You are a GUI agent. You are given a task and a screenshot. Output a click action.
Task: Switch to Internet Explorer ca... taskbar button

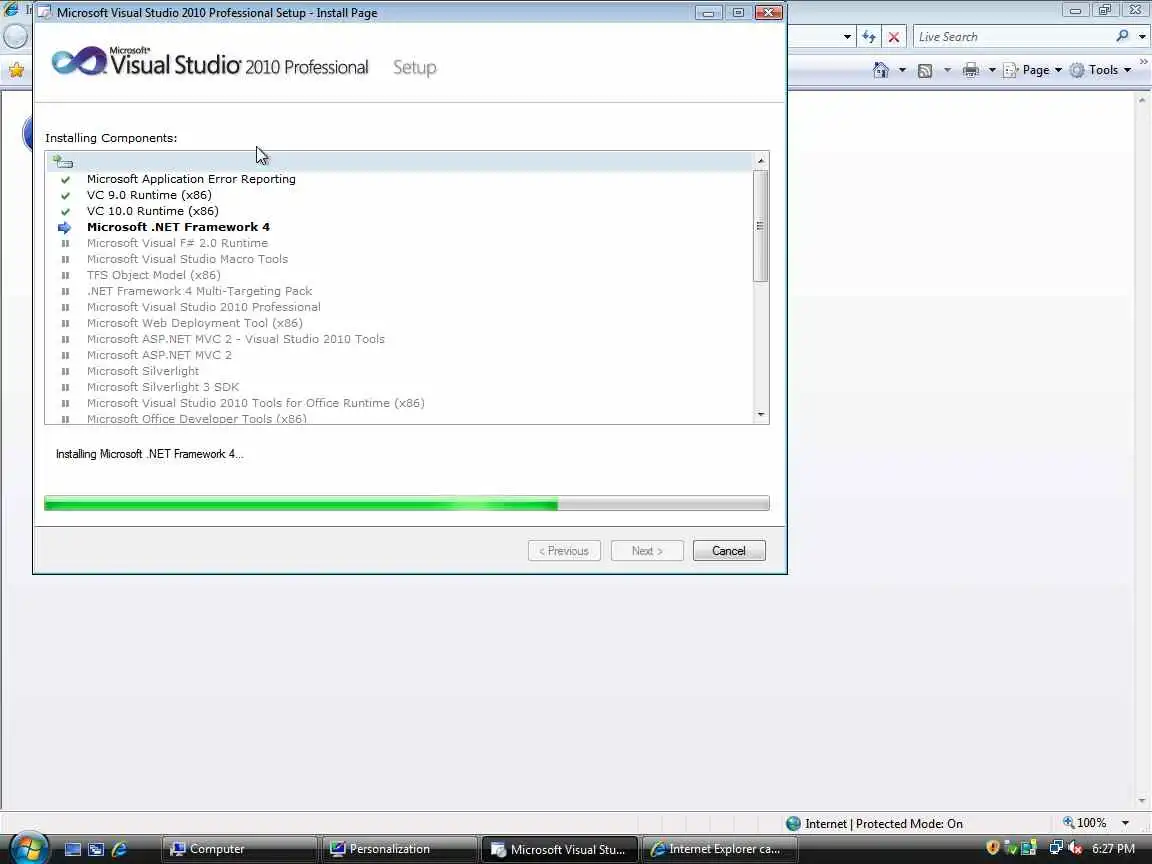[719, 849]
